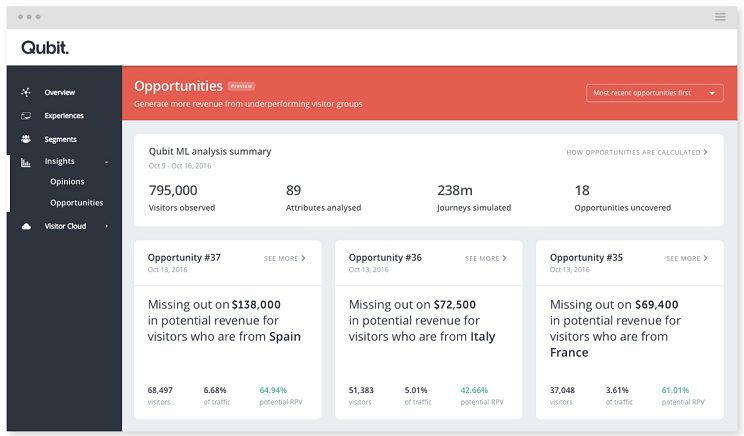Screen dimensions: 744x436
Task: Open the Visitor Cloud menu item
Action: 65,226
